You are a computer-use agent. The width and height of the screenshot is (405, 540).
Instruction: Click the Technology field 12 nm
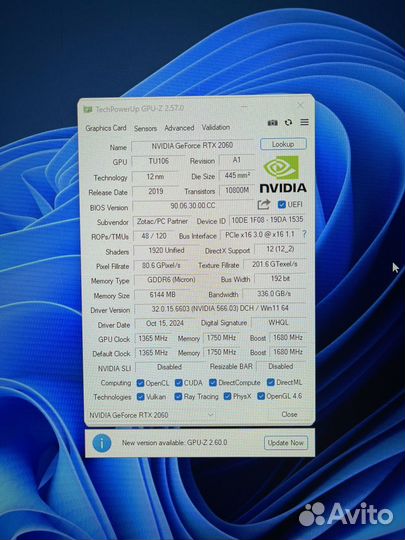(155, 177)
